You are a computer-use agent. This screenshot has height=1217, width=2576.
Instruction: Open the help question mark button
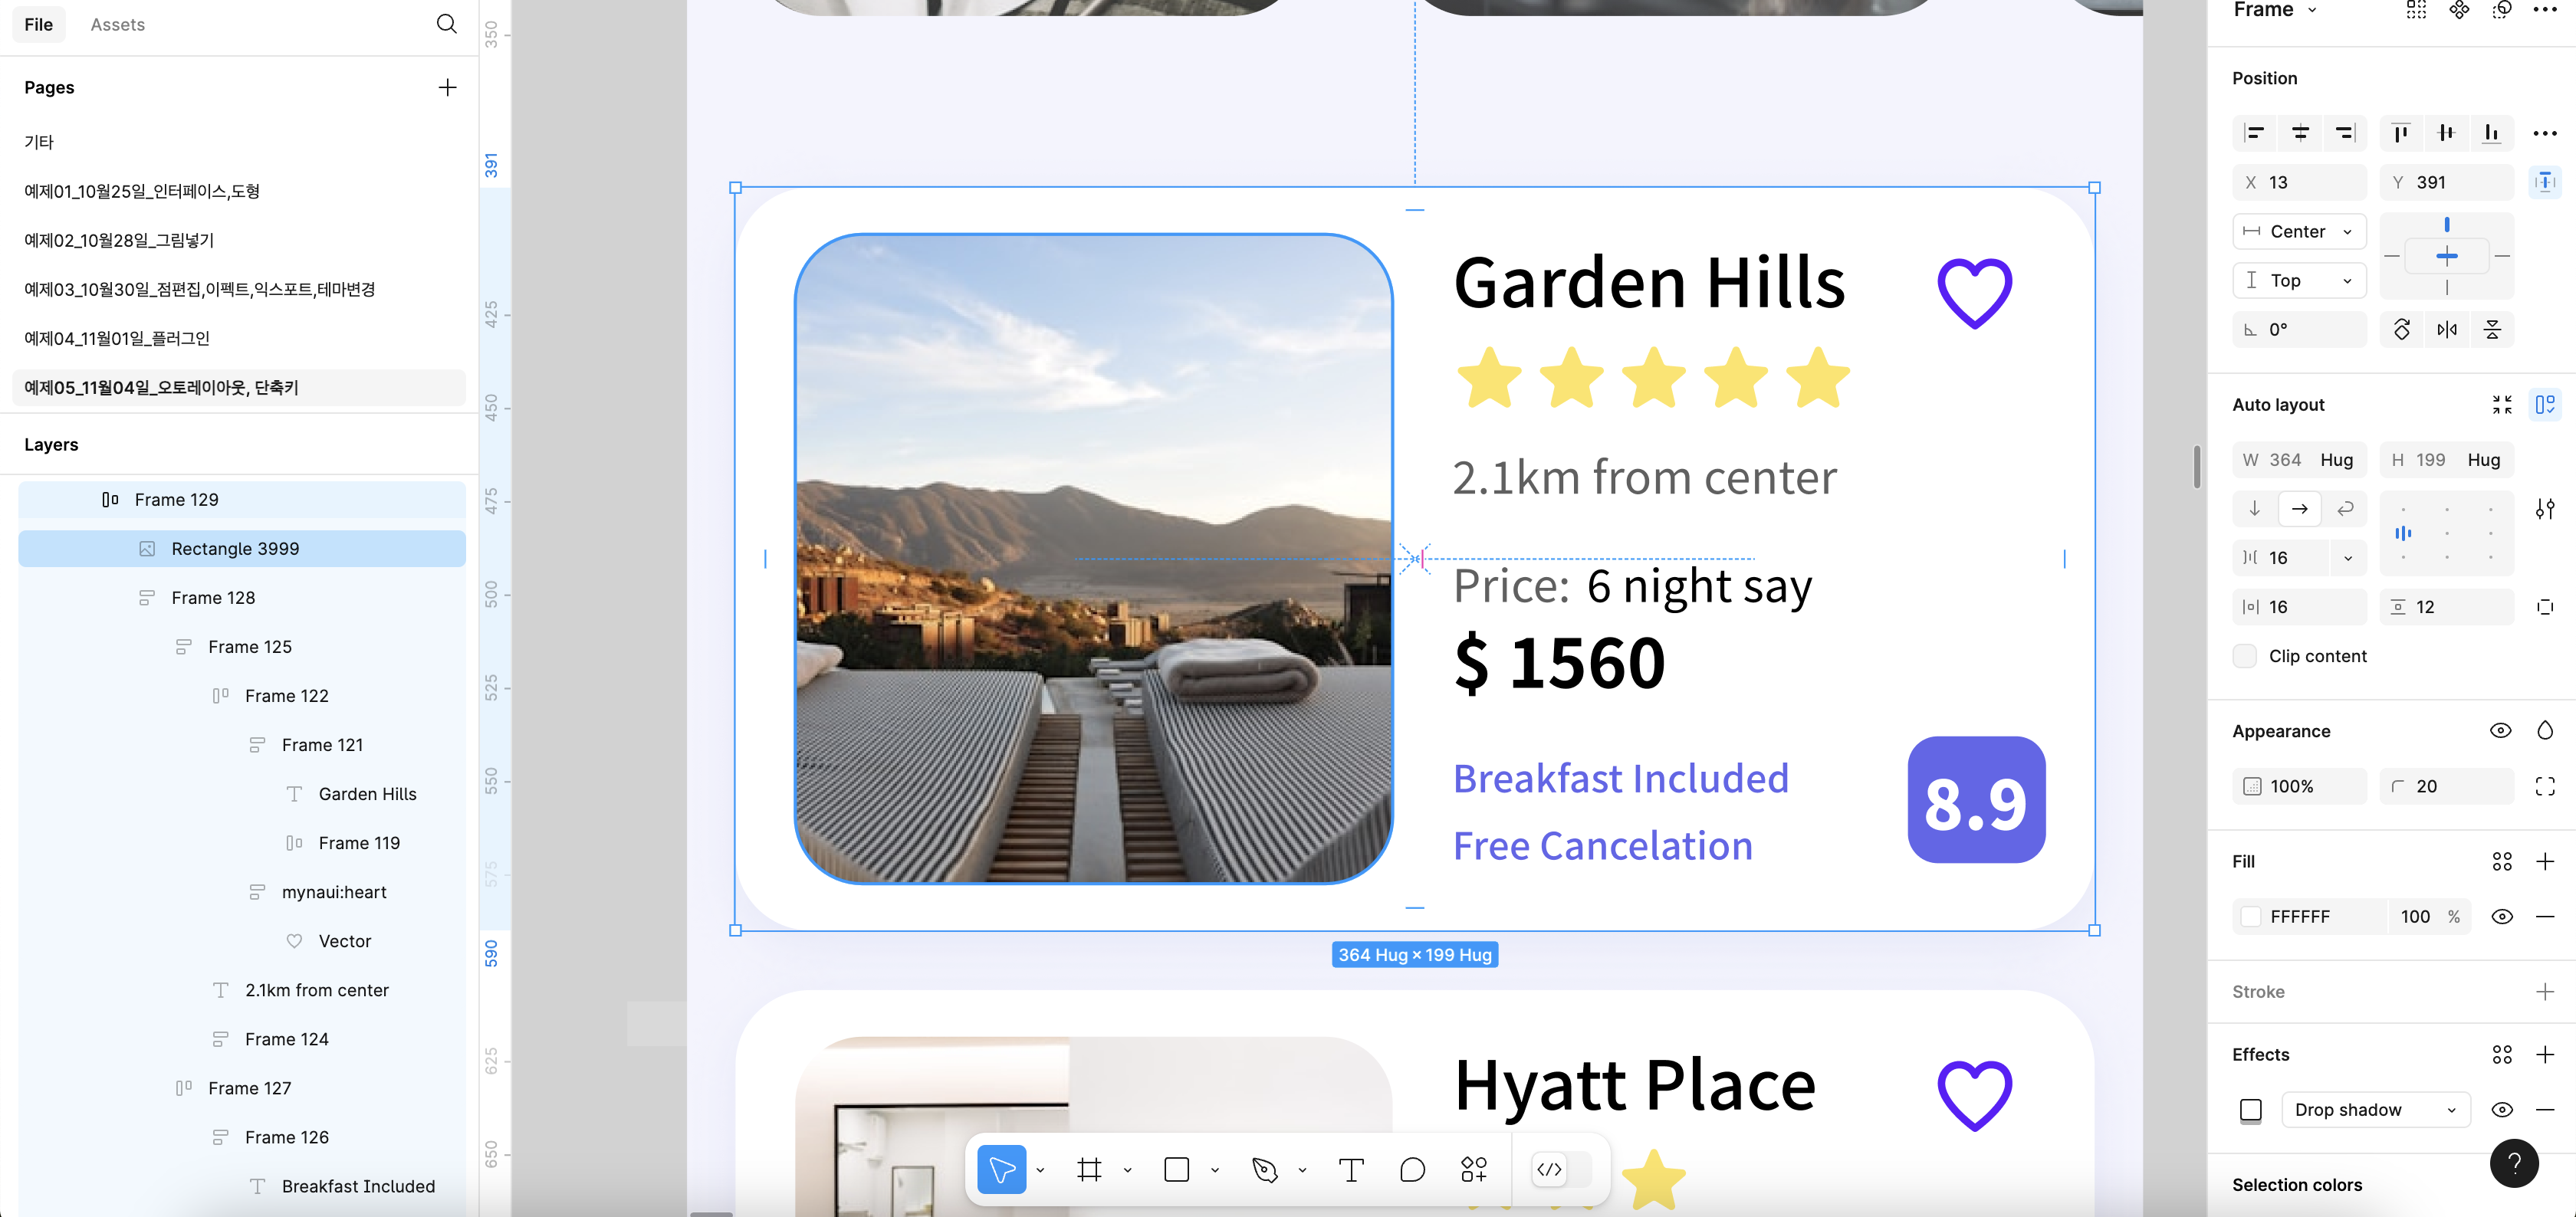2514,1163
